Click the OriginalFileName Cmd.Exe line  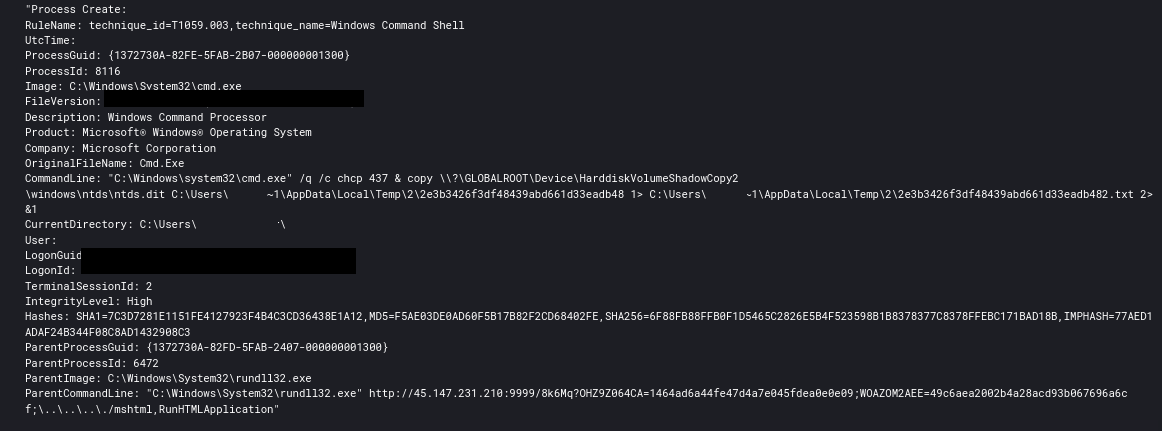[x=104, y=163]
